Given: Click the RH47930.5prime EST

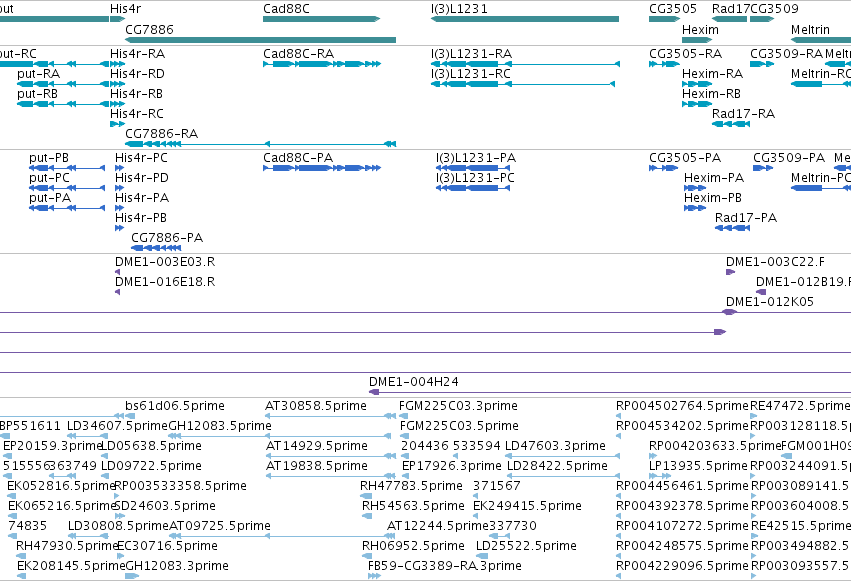Looking at the screenshot, I should point(22,557).
